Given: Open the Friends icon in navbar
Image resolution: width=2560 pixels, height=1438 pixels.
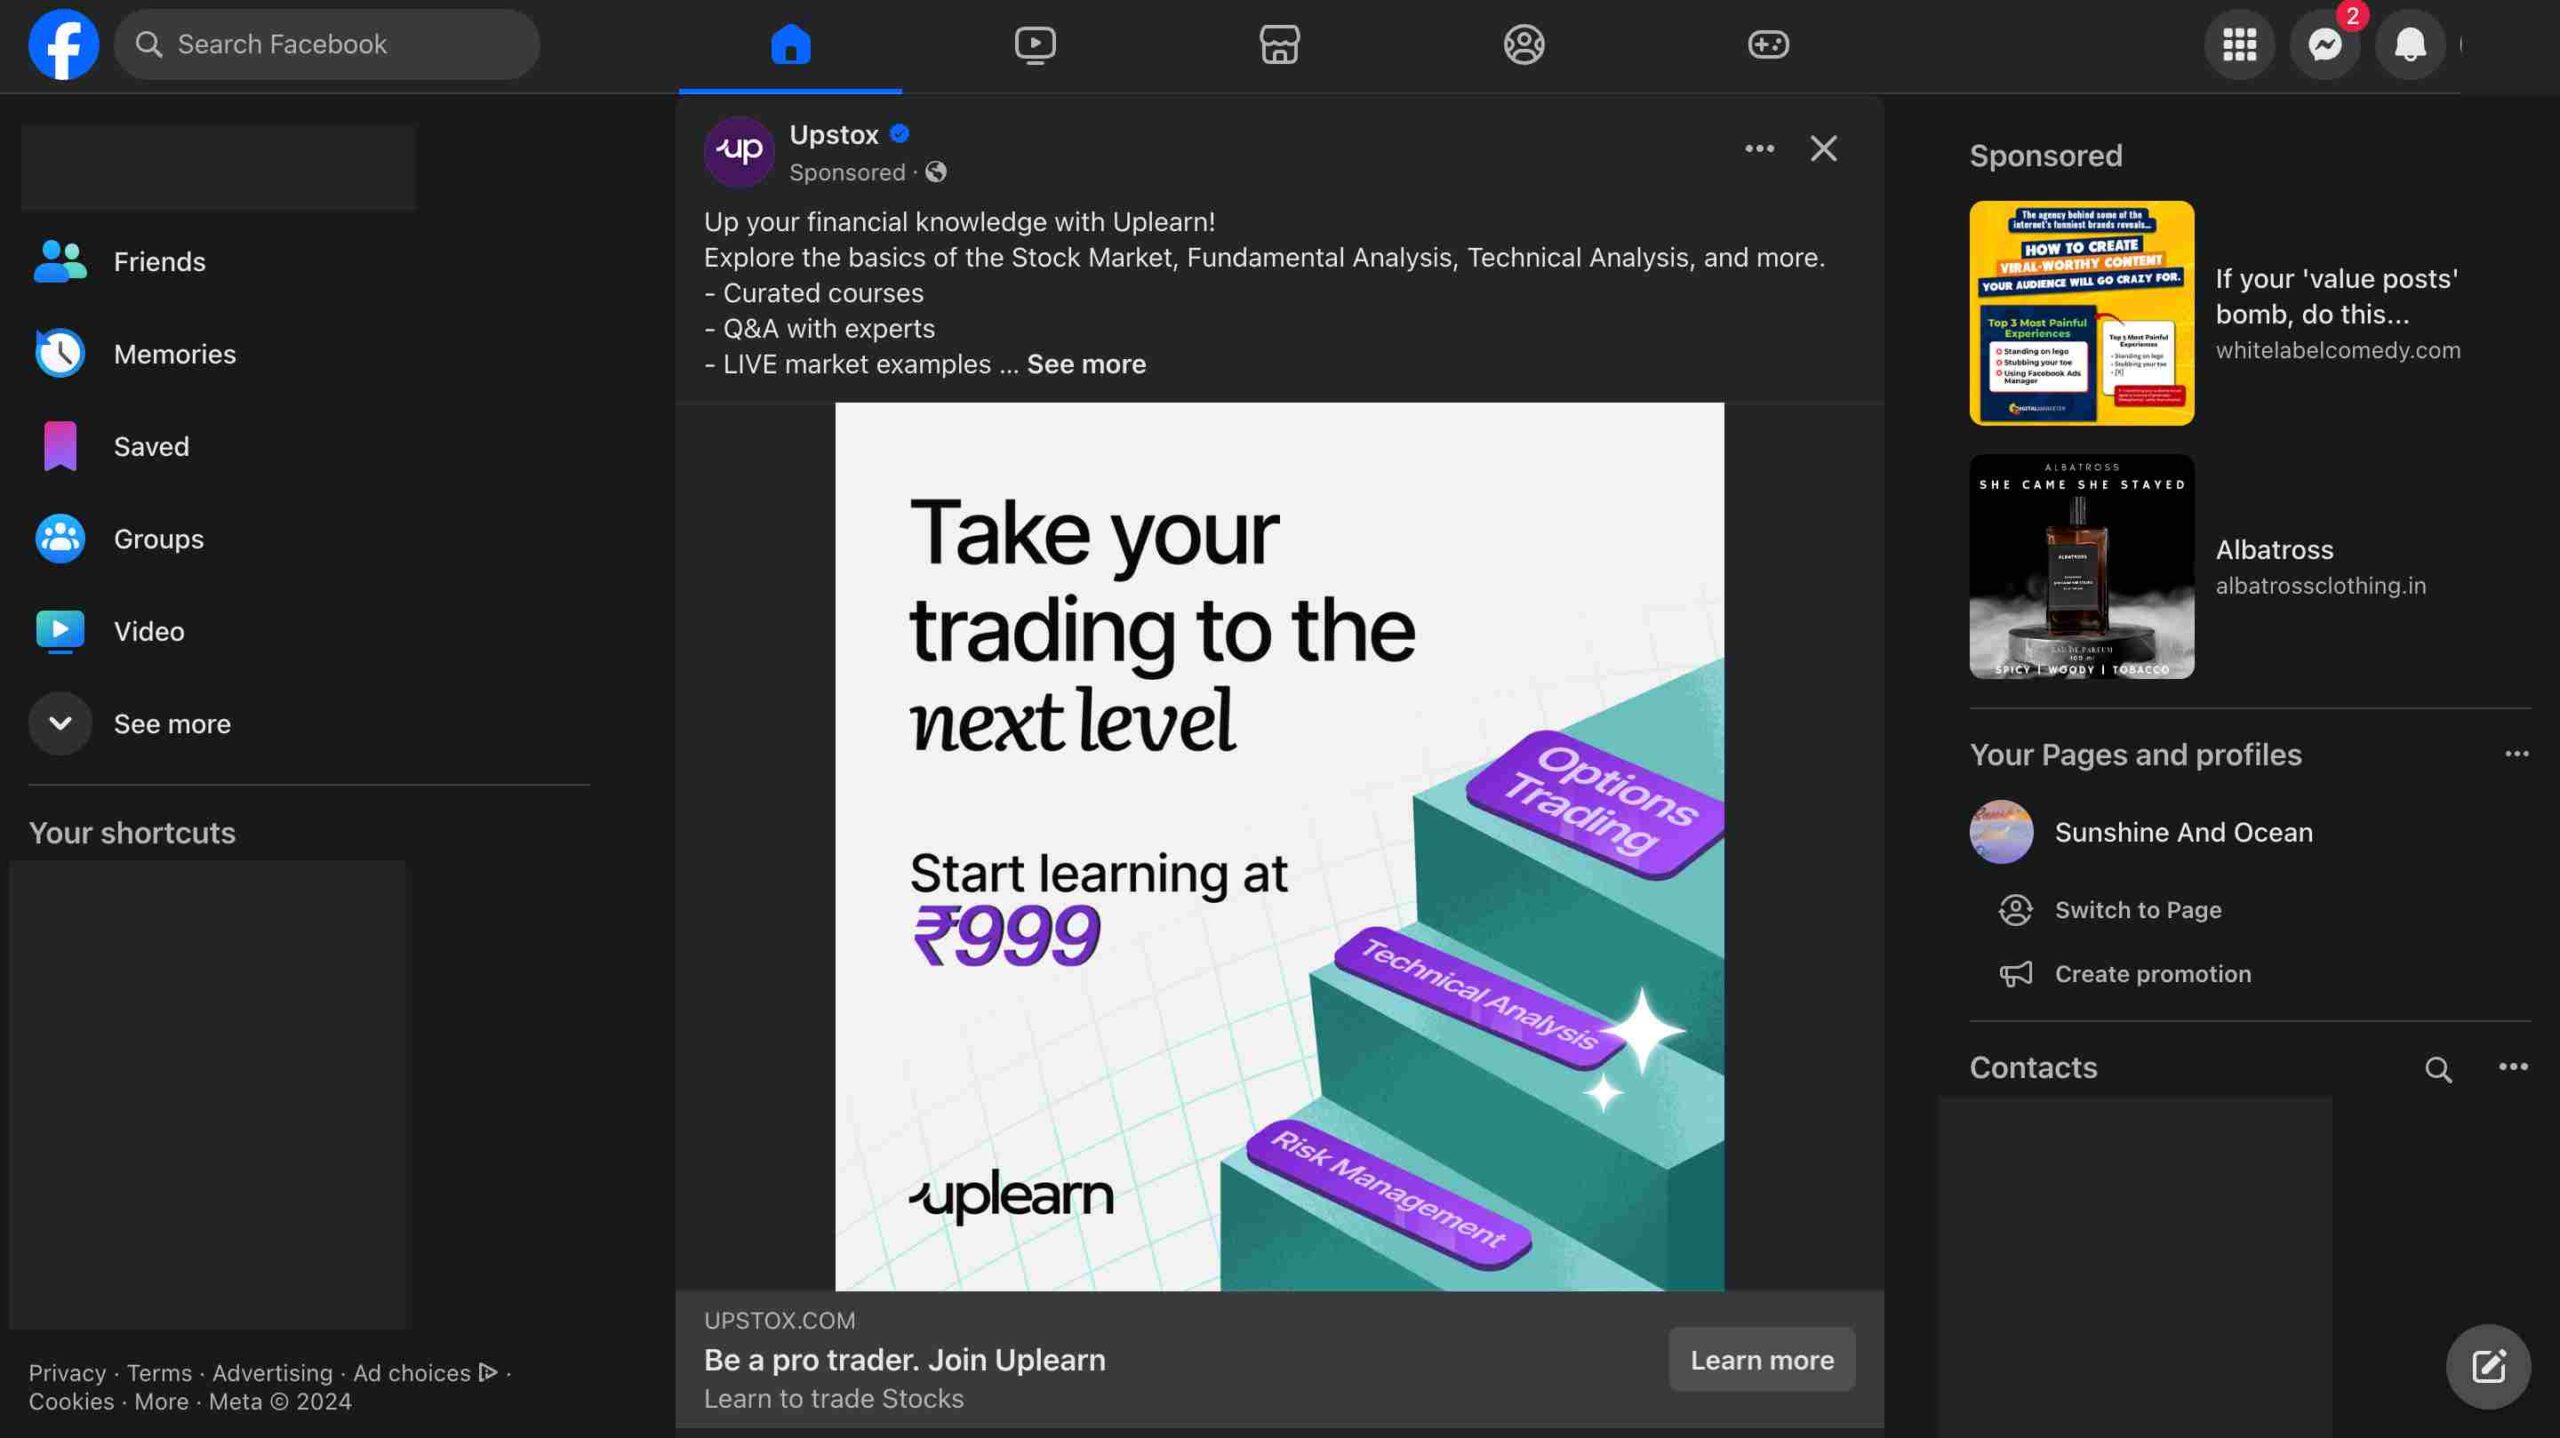Looking at the screenshot, I should click(1524, 44).
